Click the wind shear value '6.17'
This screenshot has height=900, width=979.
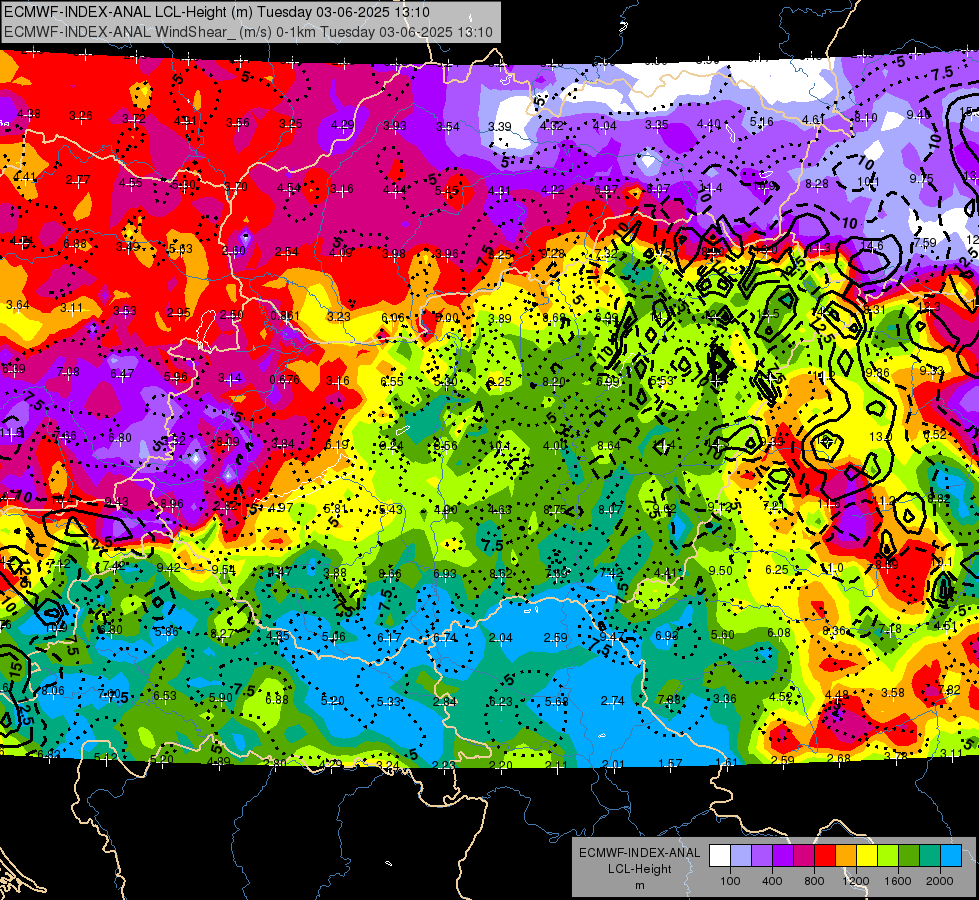tap(388, 638)
